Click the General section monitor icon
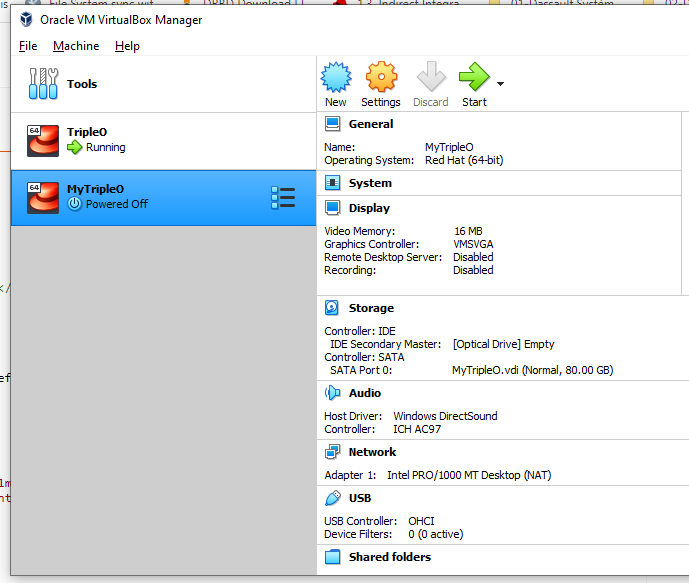689x583 pixels. click(332, 124)
